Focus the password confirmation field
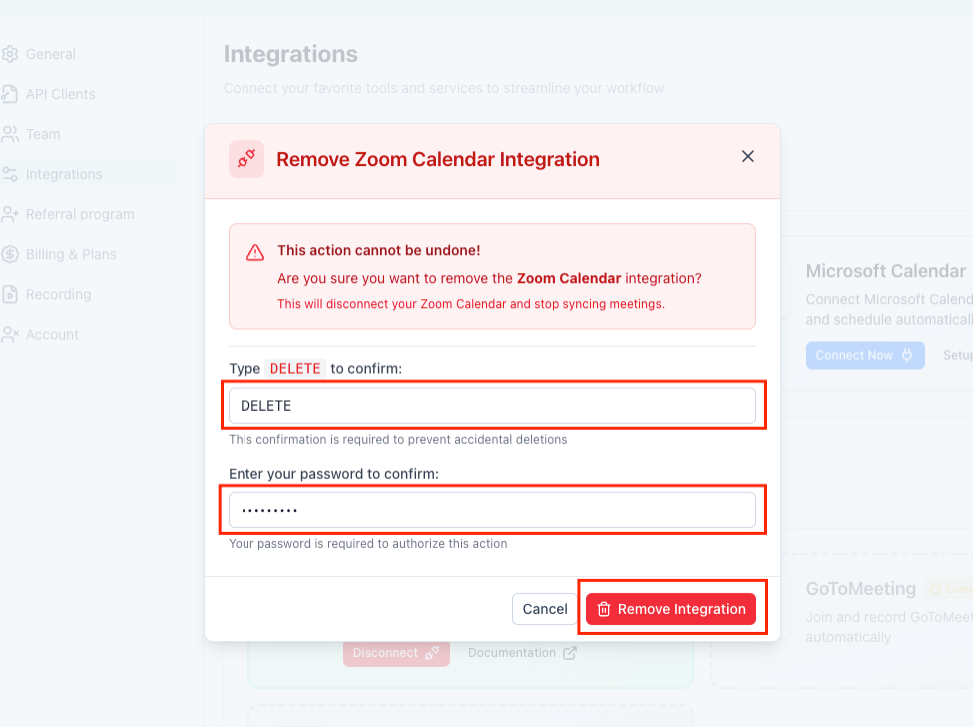 coord(492,509)
